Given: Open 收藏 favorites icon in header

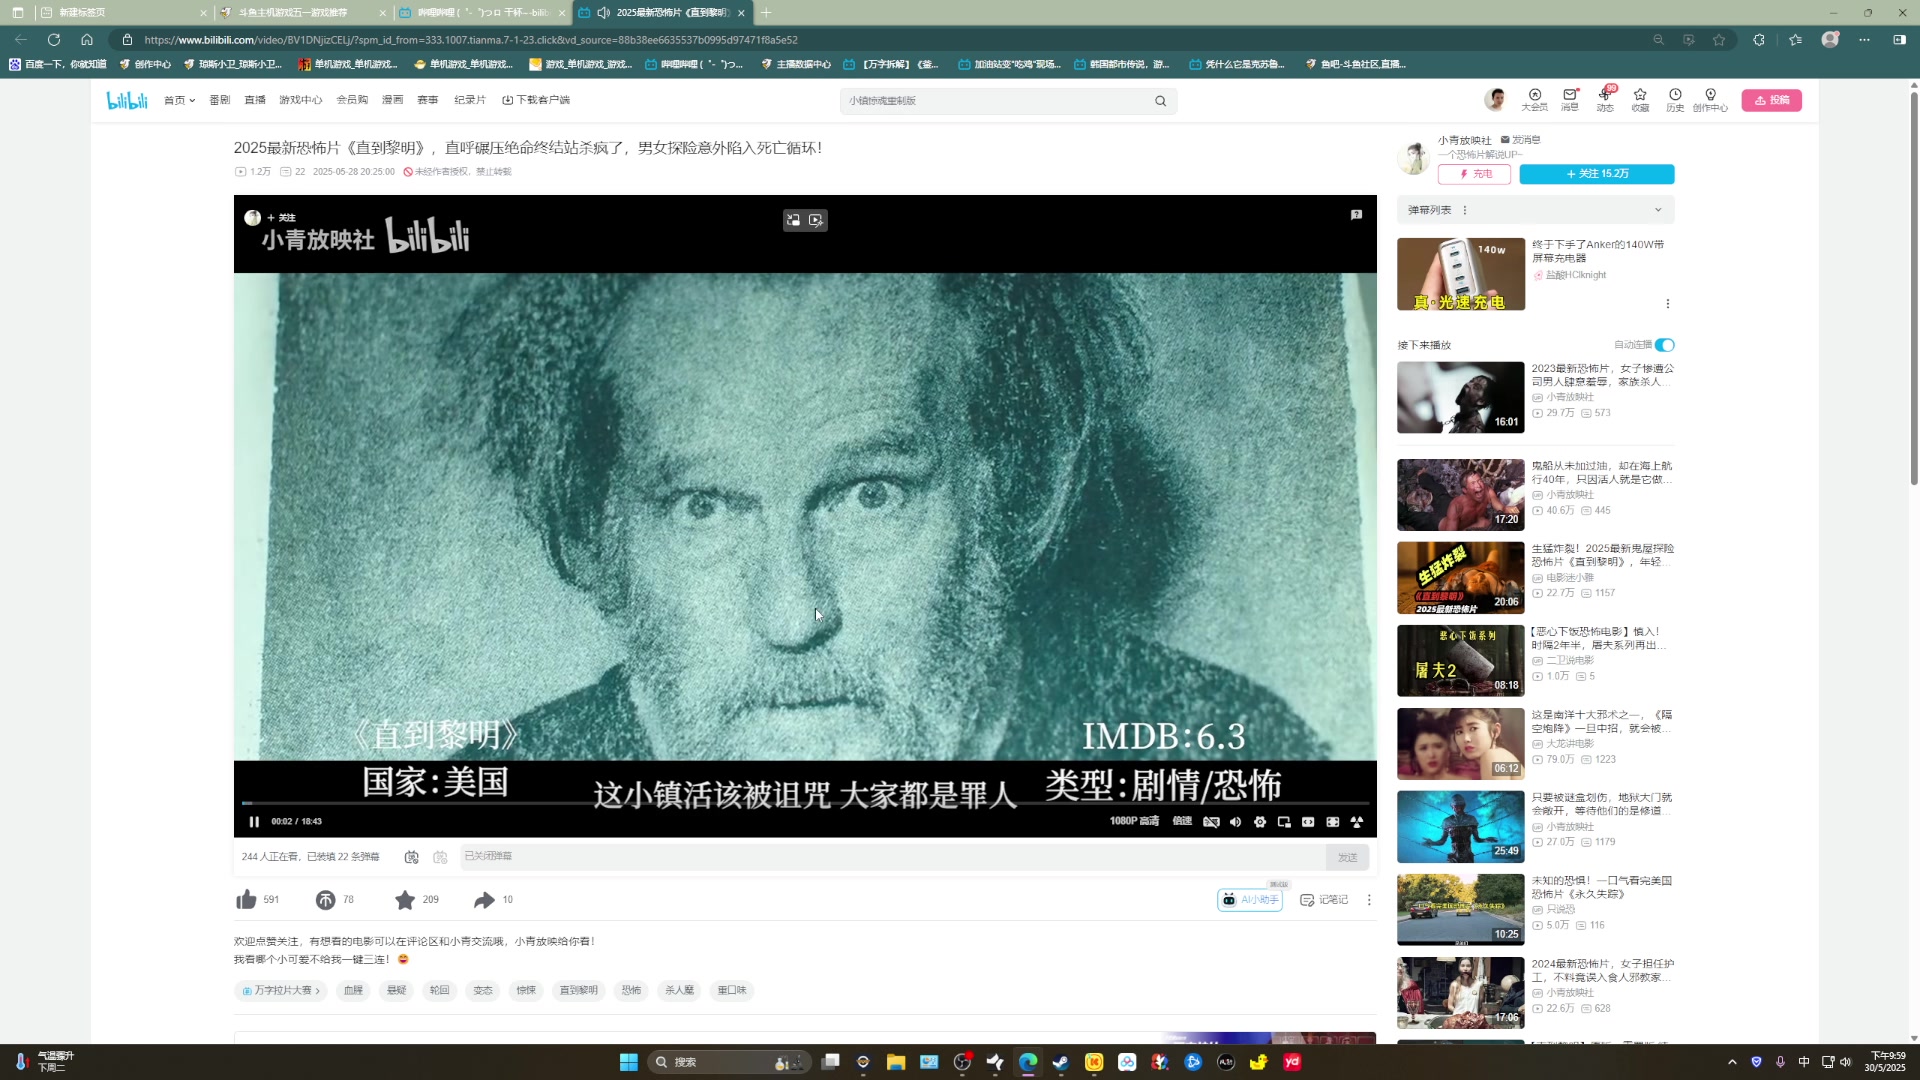Looking at the screenshot, I should point(1640,99).
